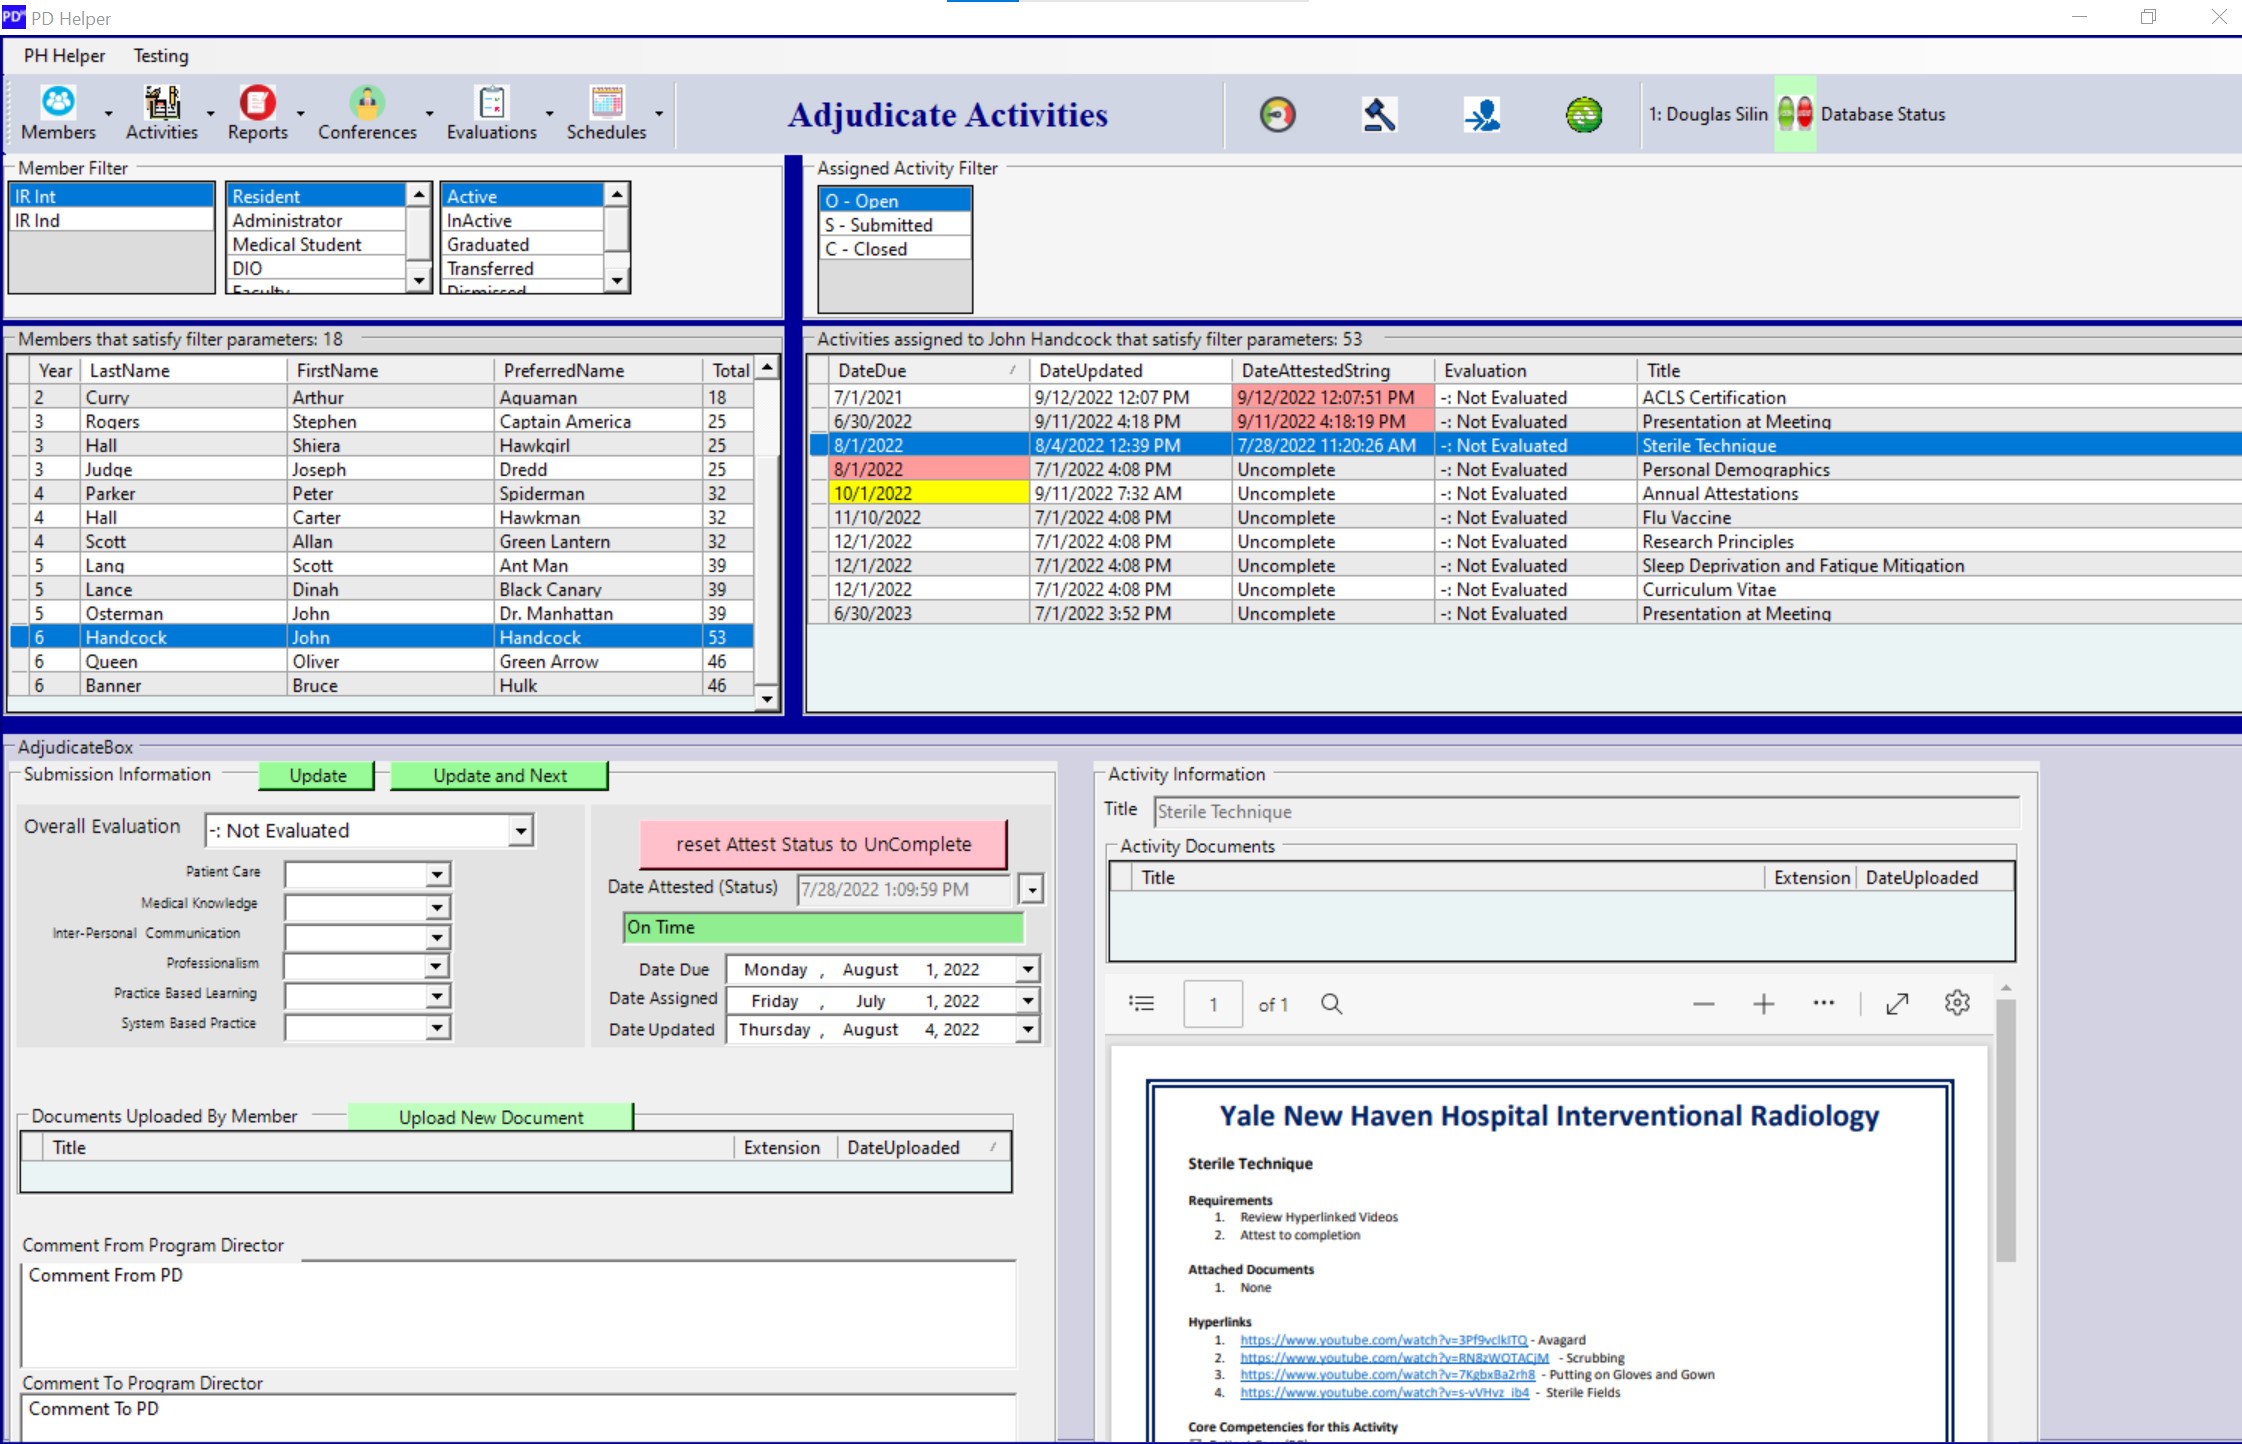Viewport: 2242px width, 1444px height.
Task: Click the Upload New Document button
Action: point(491,1117)
